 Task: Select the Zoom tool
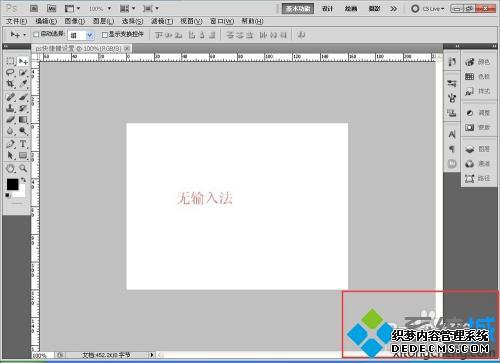click(x=23, y=168)
